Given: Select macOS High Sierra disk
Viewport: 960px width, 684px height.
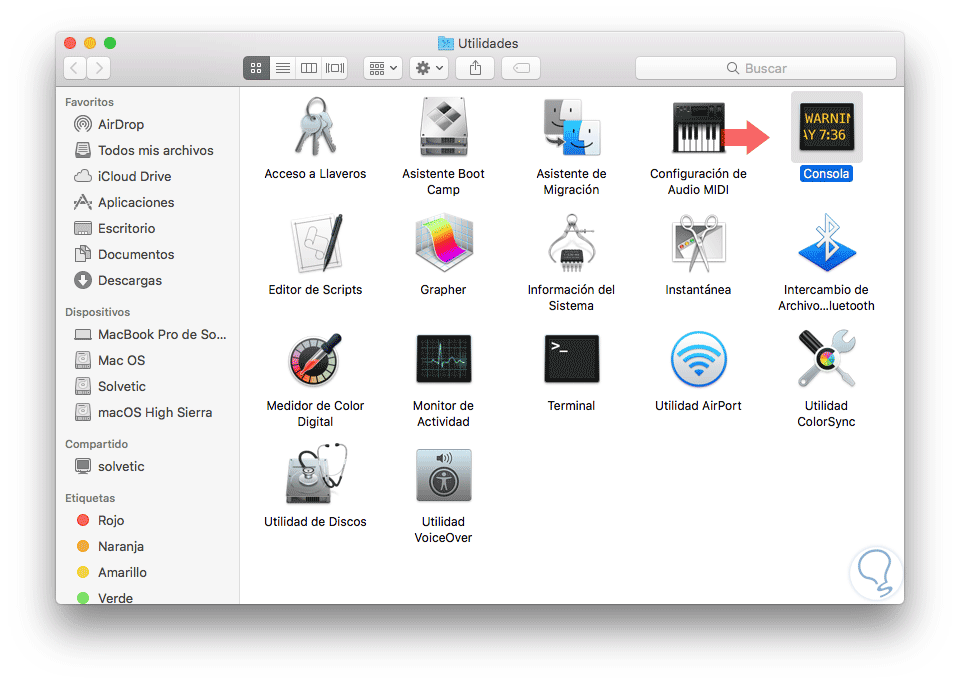Looking at the screenshot, I should (147, 412).
